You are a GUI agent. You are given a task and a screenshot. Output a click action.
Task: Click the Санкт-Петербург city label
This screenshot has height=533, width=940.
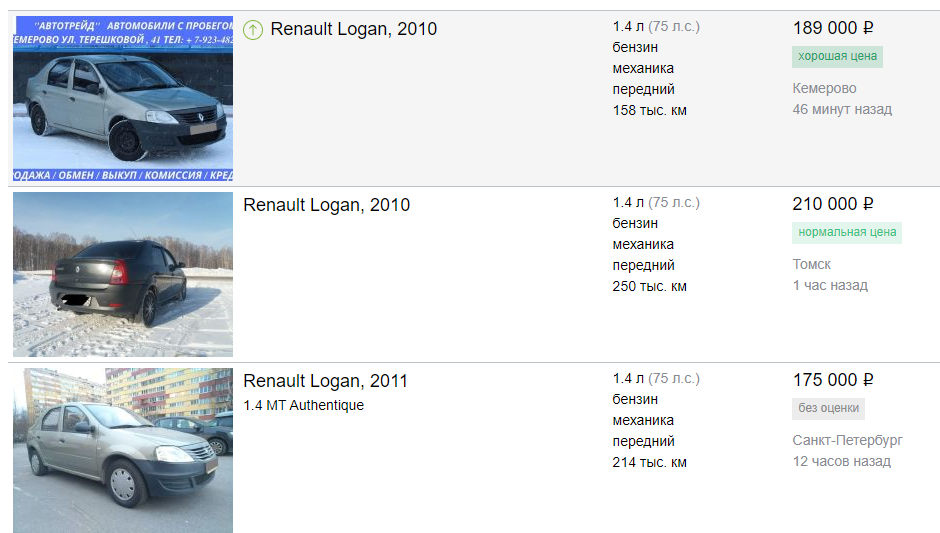click(847, 440)
